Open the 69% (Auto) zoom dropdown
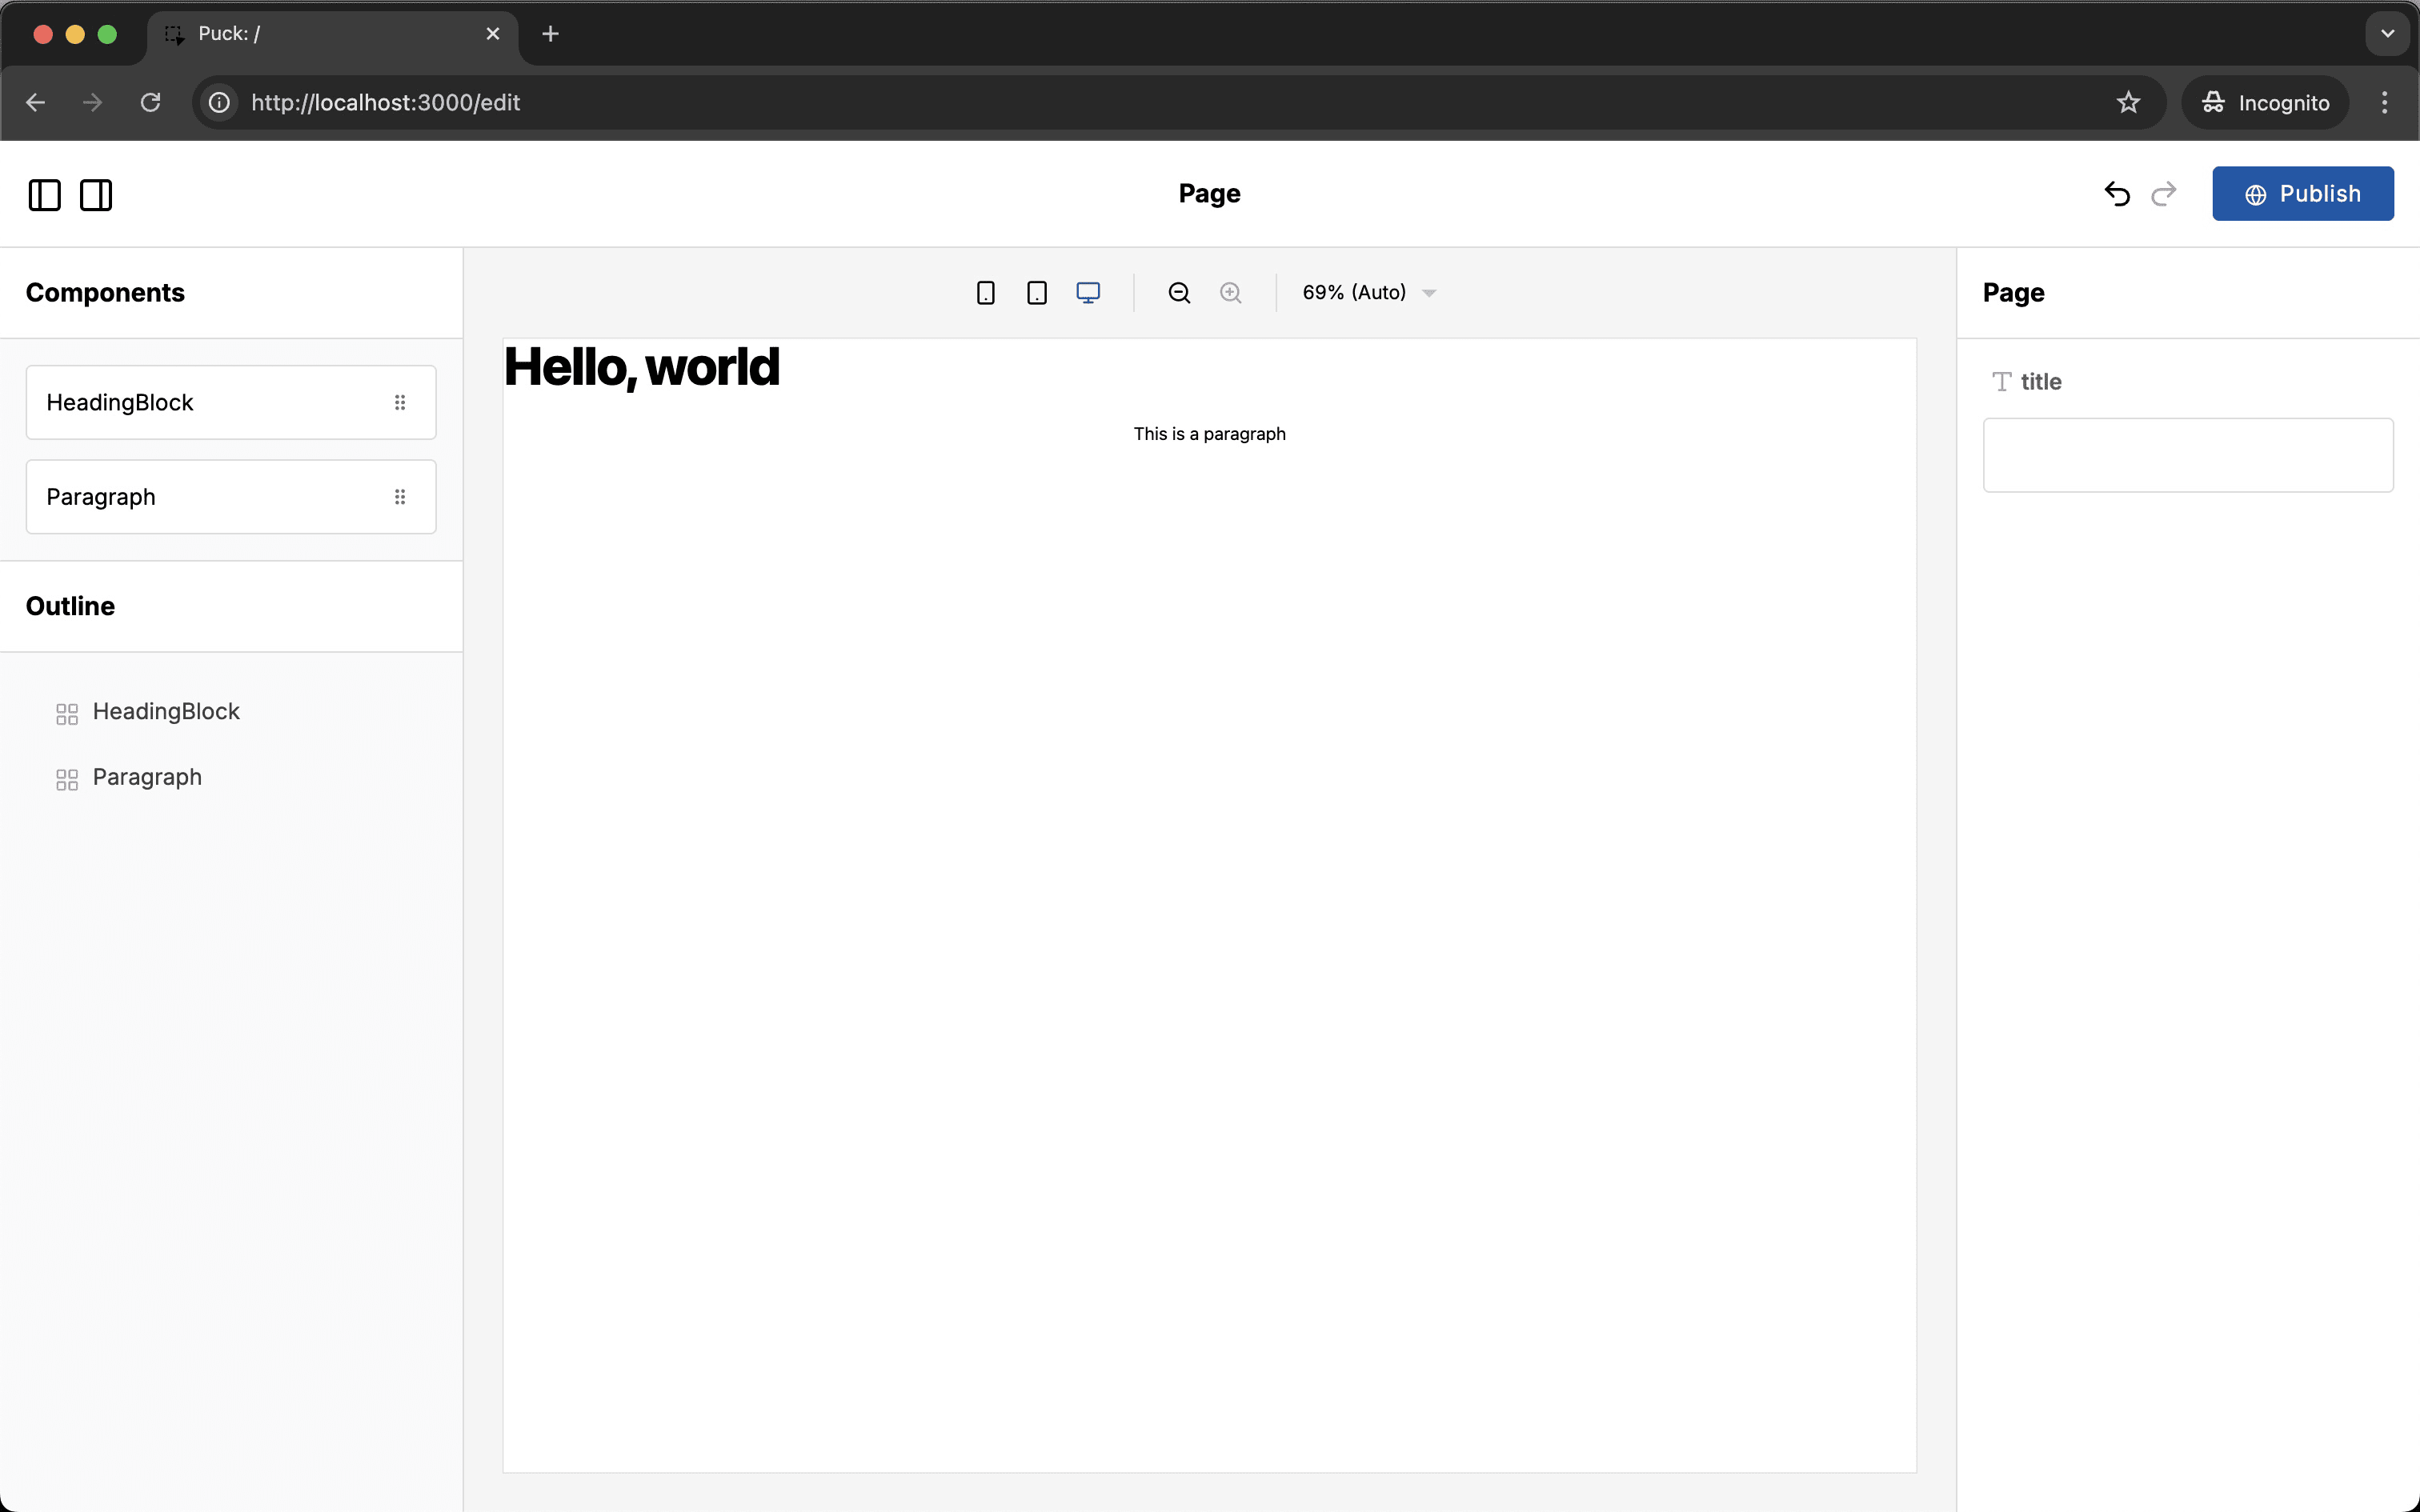This screenshot has width=2420, height=1512. [1368, 292]
